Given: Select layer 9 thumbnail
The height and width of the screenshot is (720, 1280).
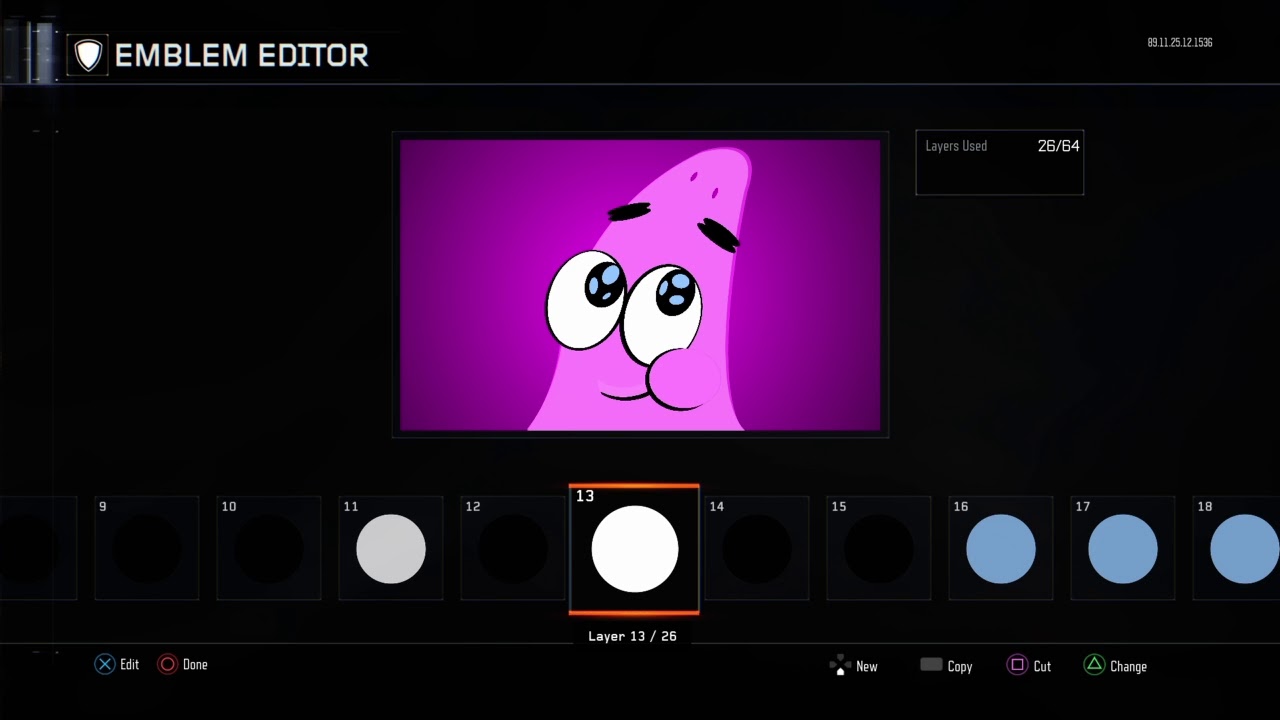Looking at the screenshot, I should [147, 548].
